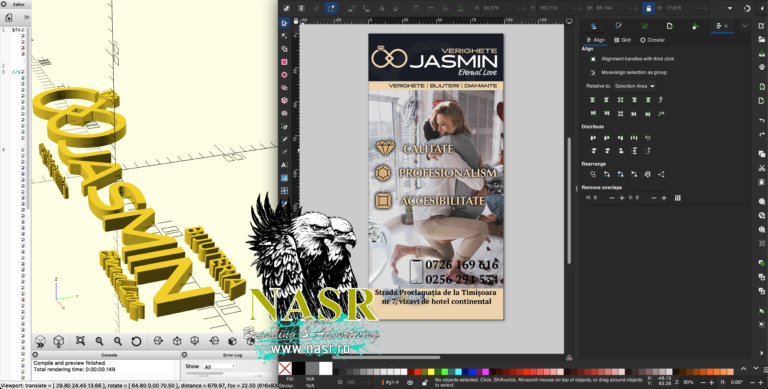Toggle width/height lock ratio button

pos(648,8)
